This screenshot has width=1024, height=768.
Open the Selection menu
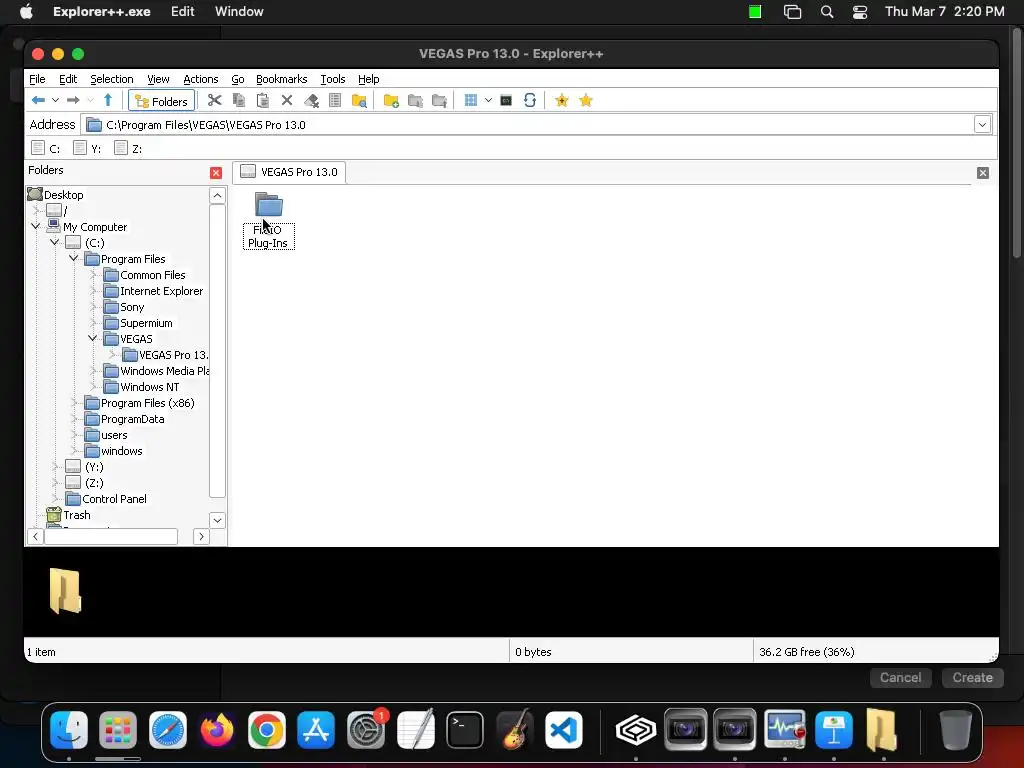coord(112,79)
